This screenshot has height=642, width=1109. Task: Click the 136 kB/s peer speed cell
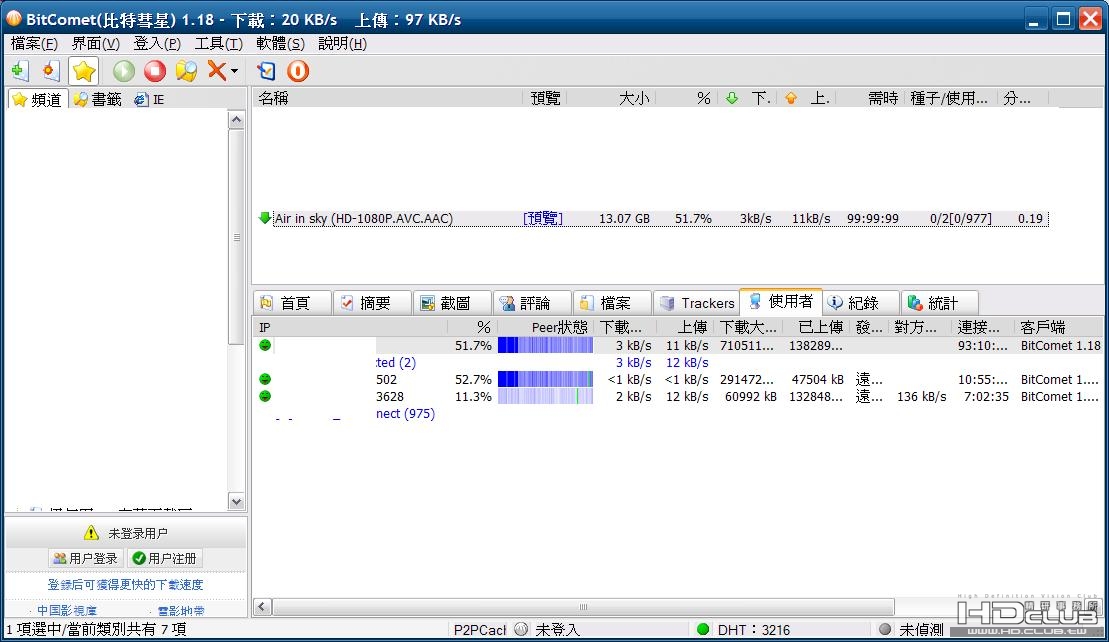pyautogui.click(x=921, y=397)
